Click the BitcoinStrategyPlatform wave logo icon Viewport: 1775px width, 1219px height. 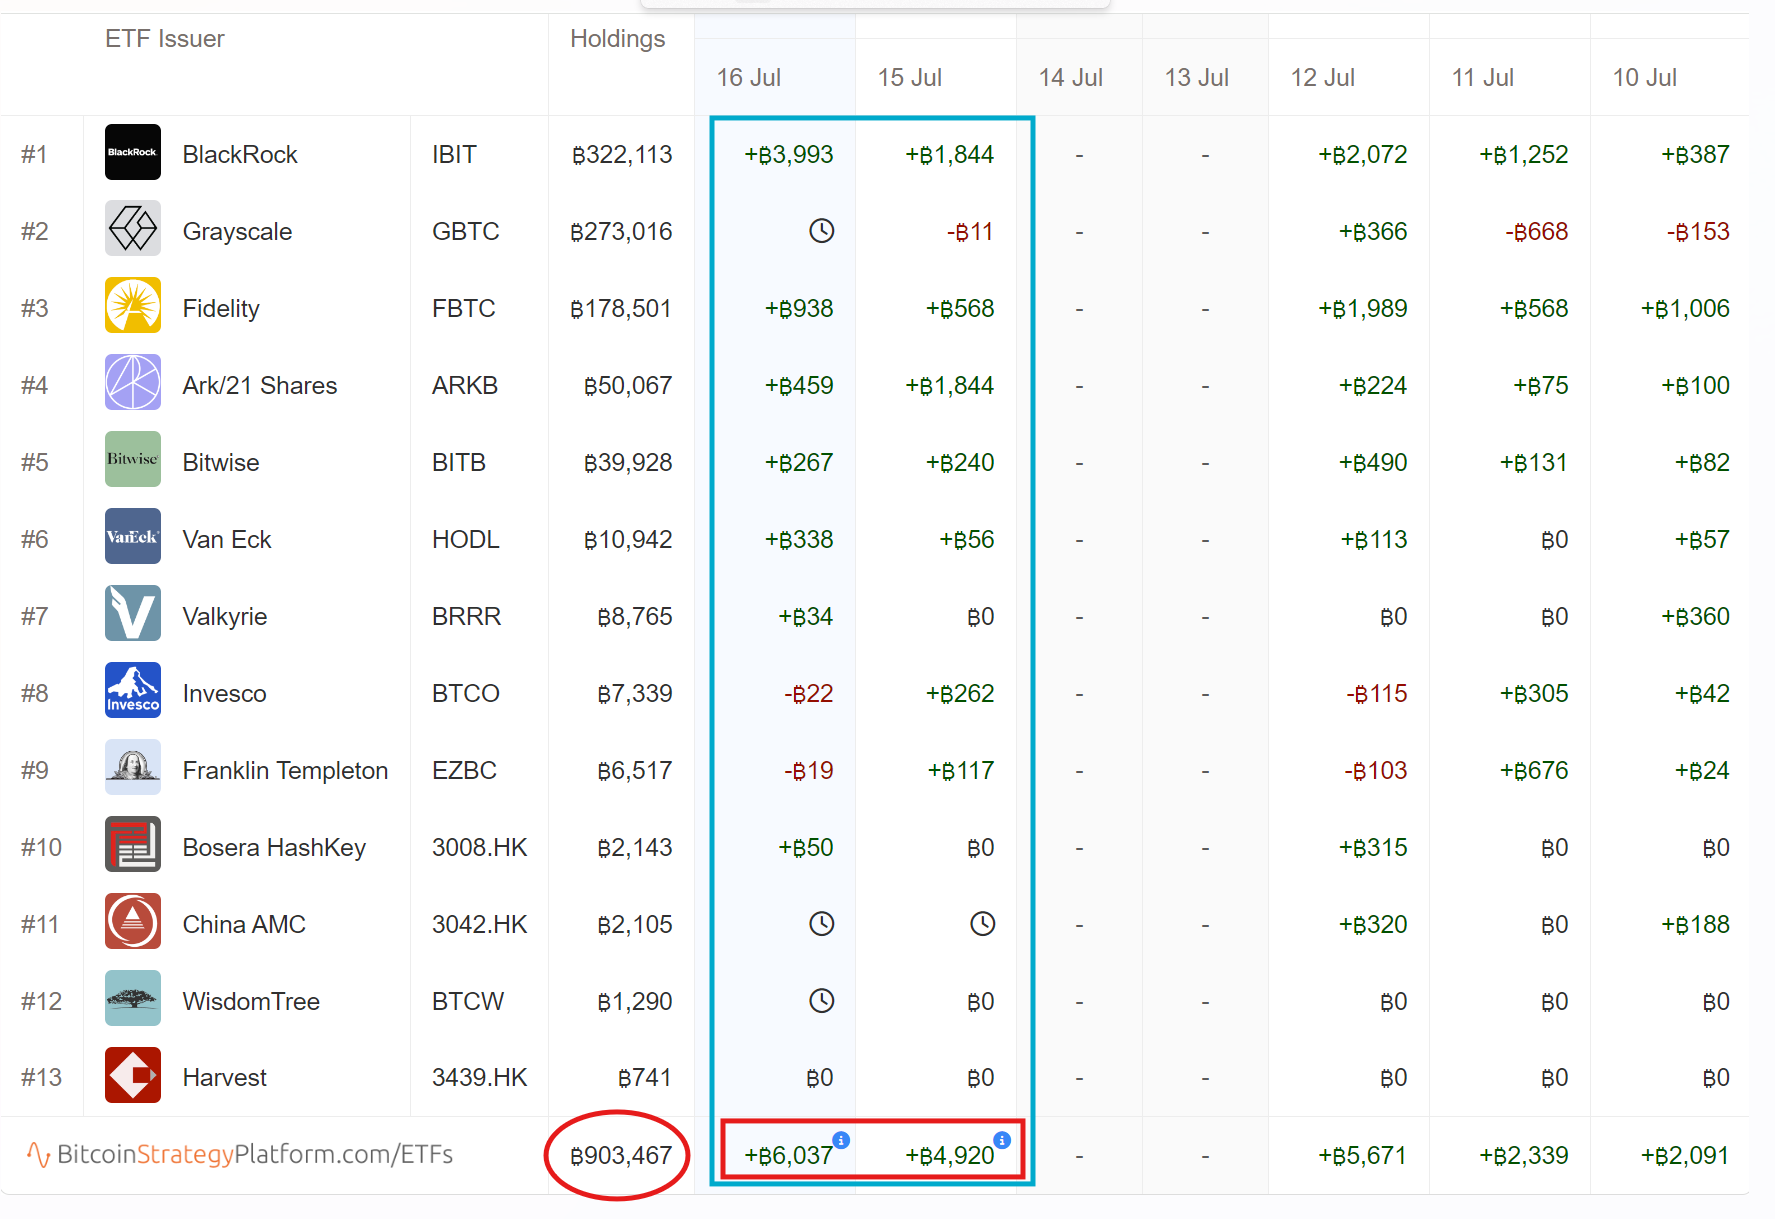coord(38,1155)
